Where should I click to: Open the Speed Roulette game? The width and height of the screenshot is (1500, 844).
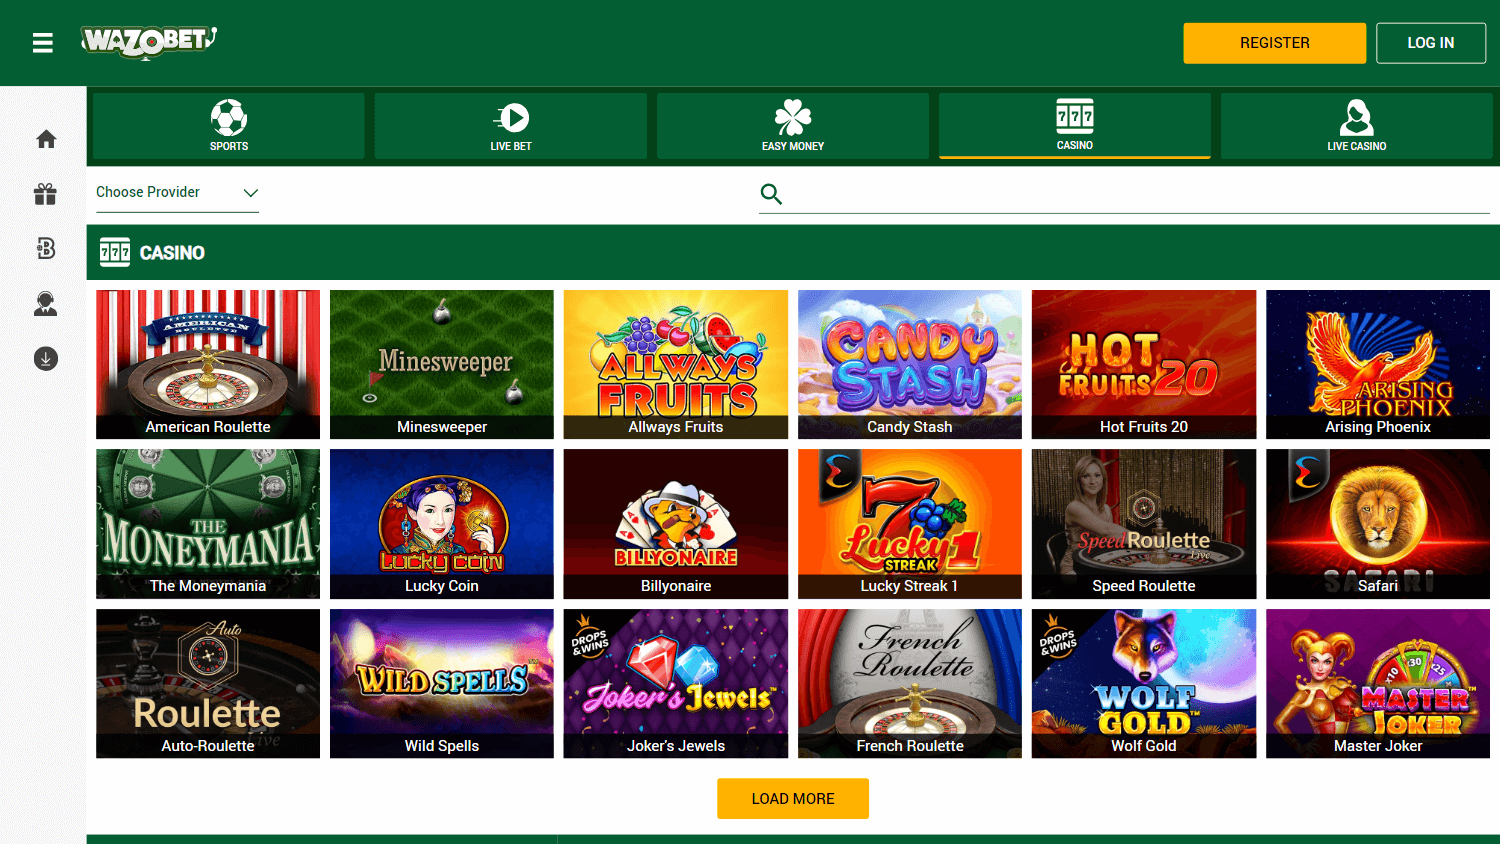point(1144,524)
